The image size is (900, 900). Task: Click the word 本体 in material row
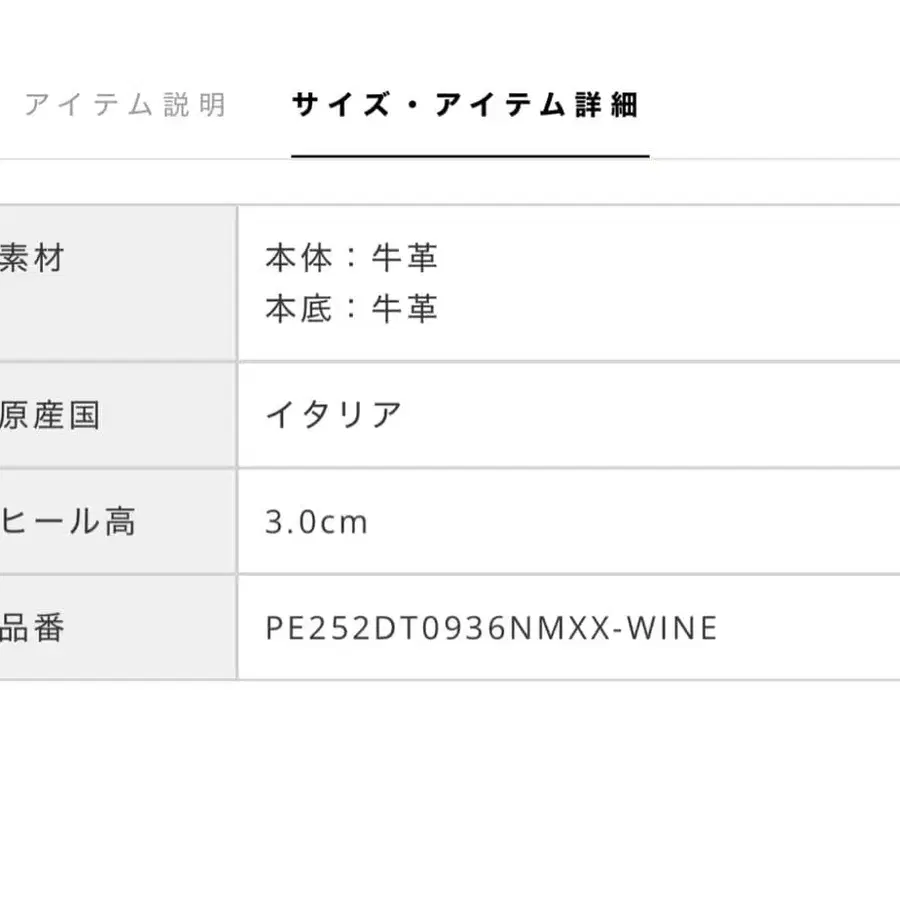point(298,260)
